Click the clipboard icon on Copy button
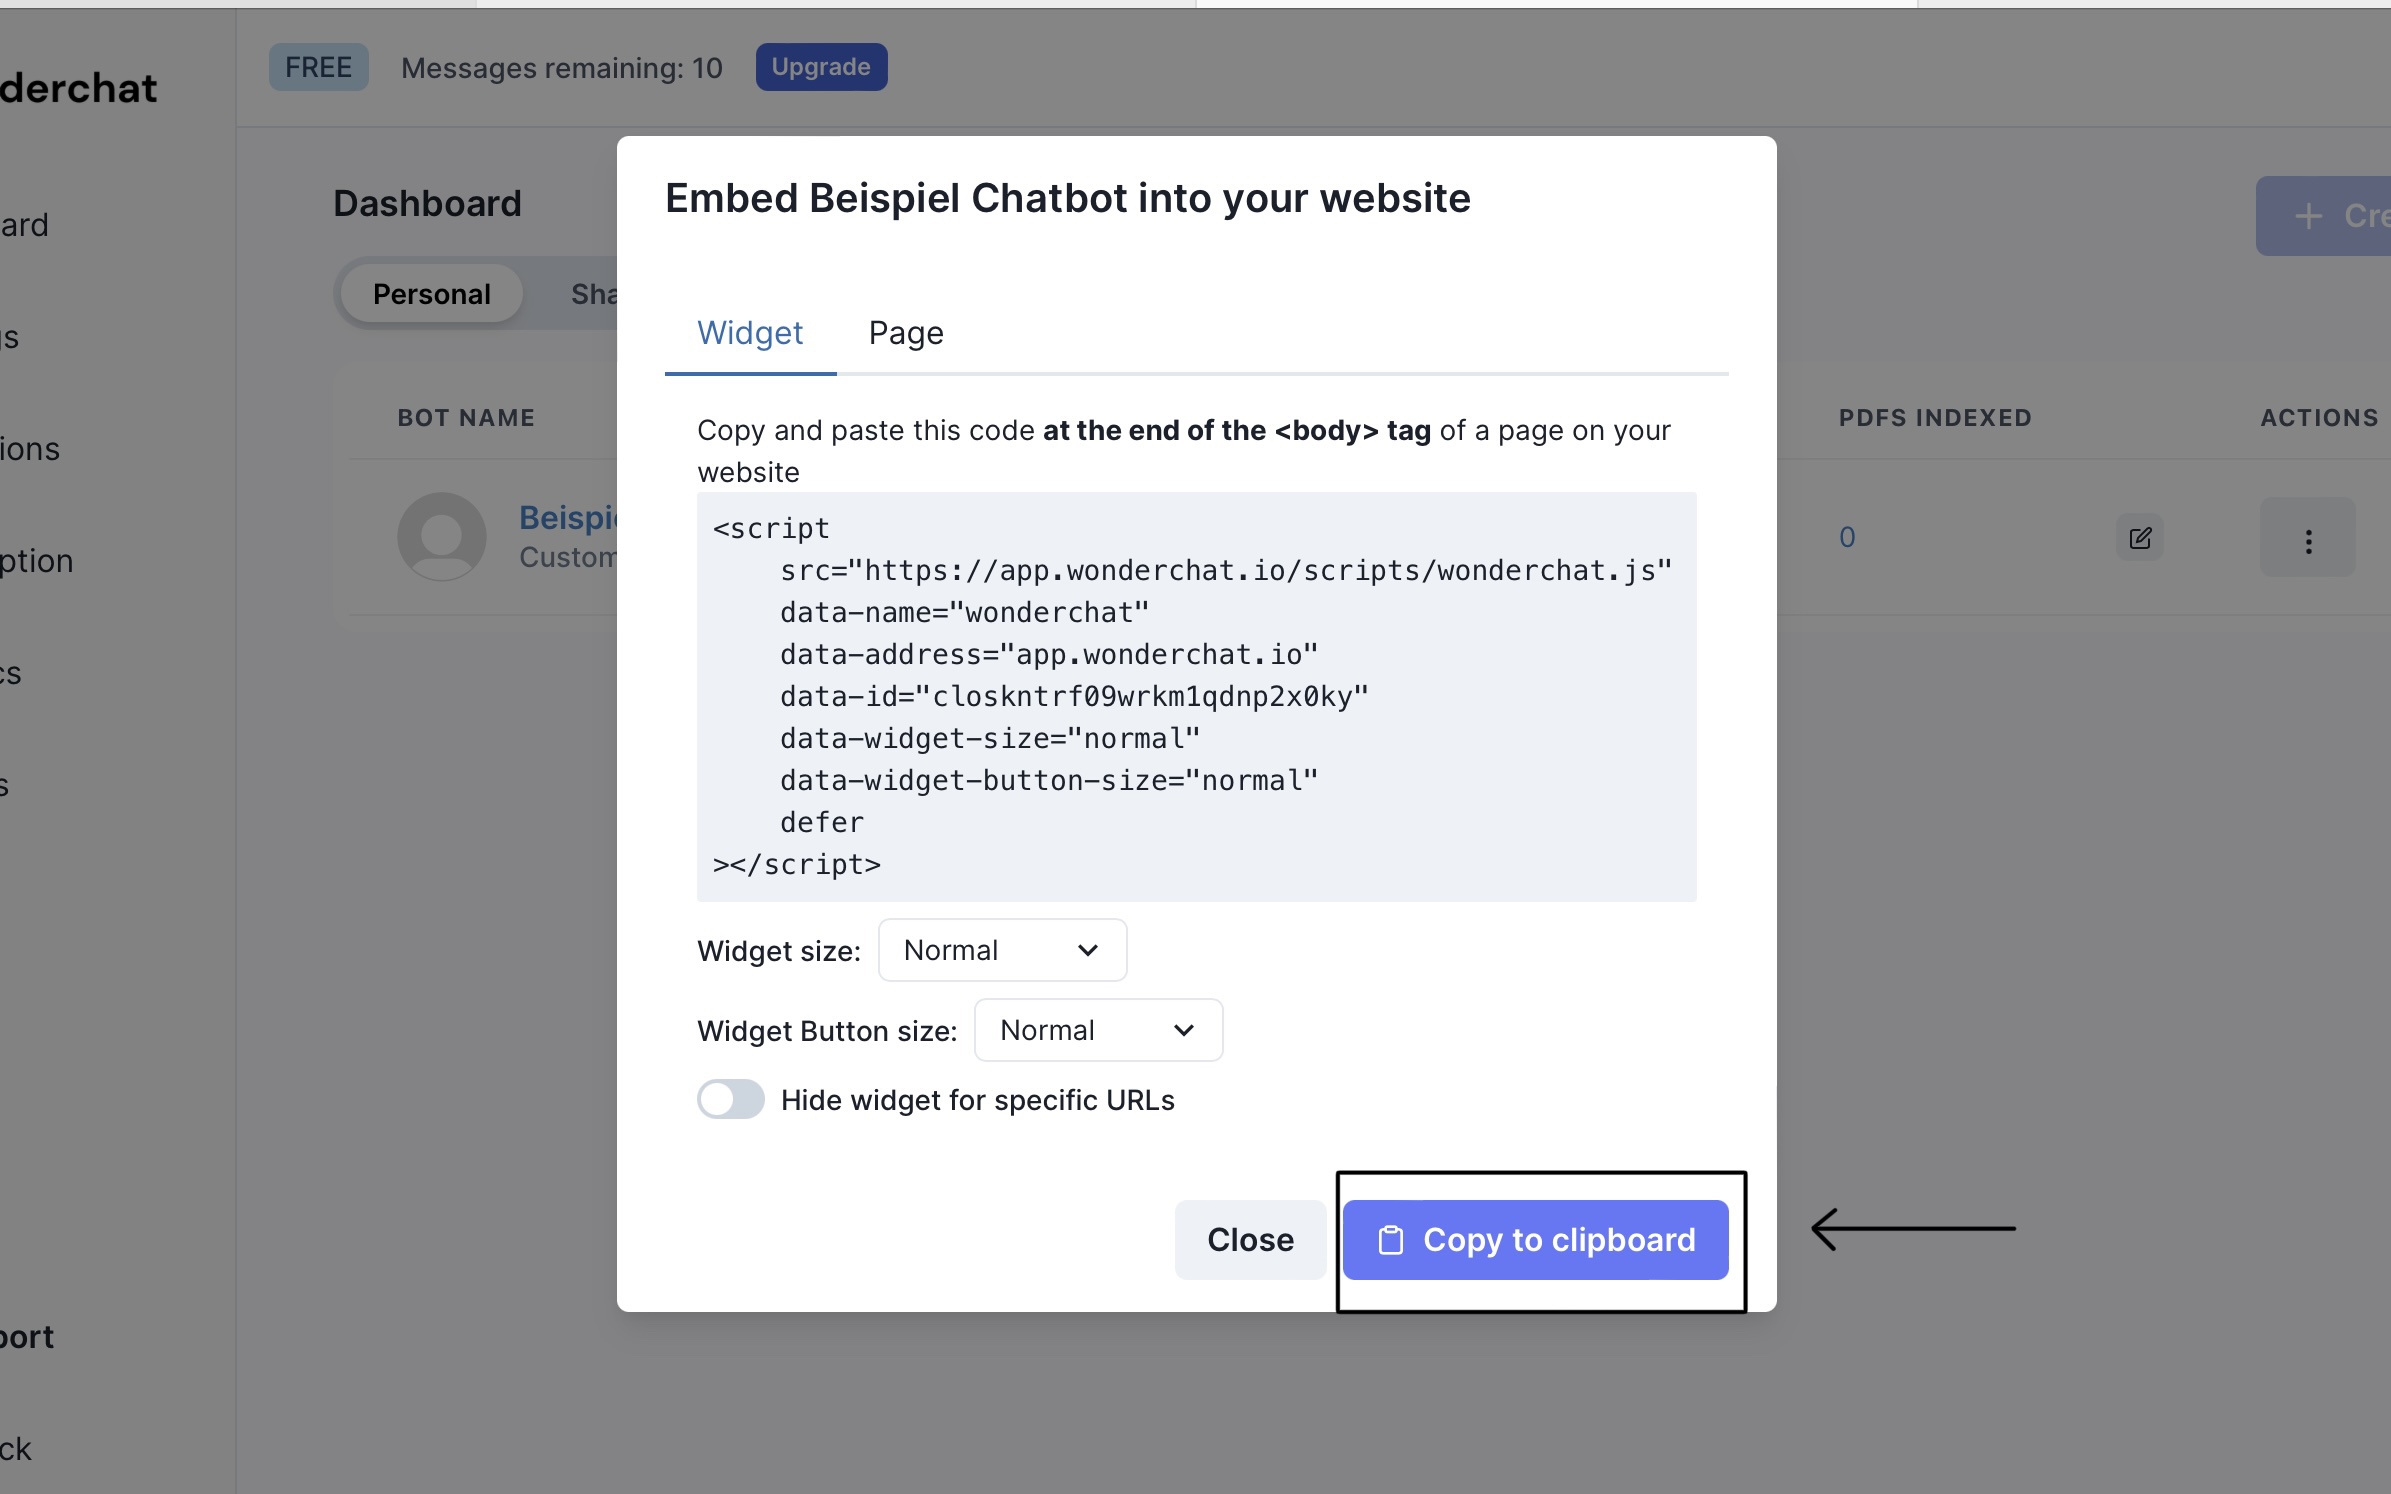Viewport: 2391px width, 1494px height. pos(1389,1239)
